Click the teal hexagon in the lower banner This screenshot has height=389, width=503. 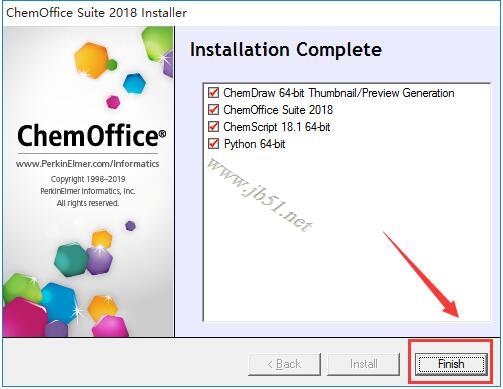pos(71,260)
